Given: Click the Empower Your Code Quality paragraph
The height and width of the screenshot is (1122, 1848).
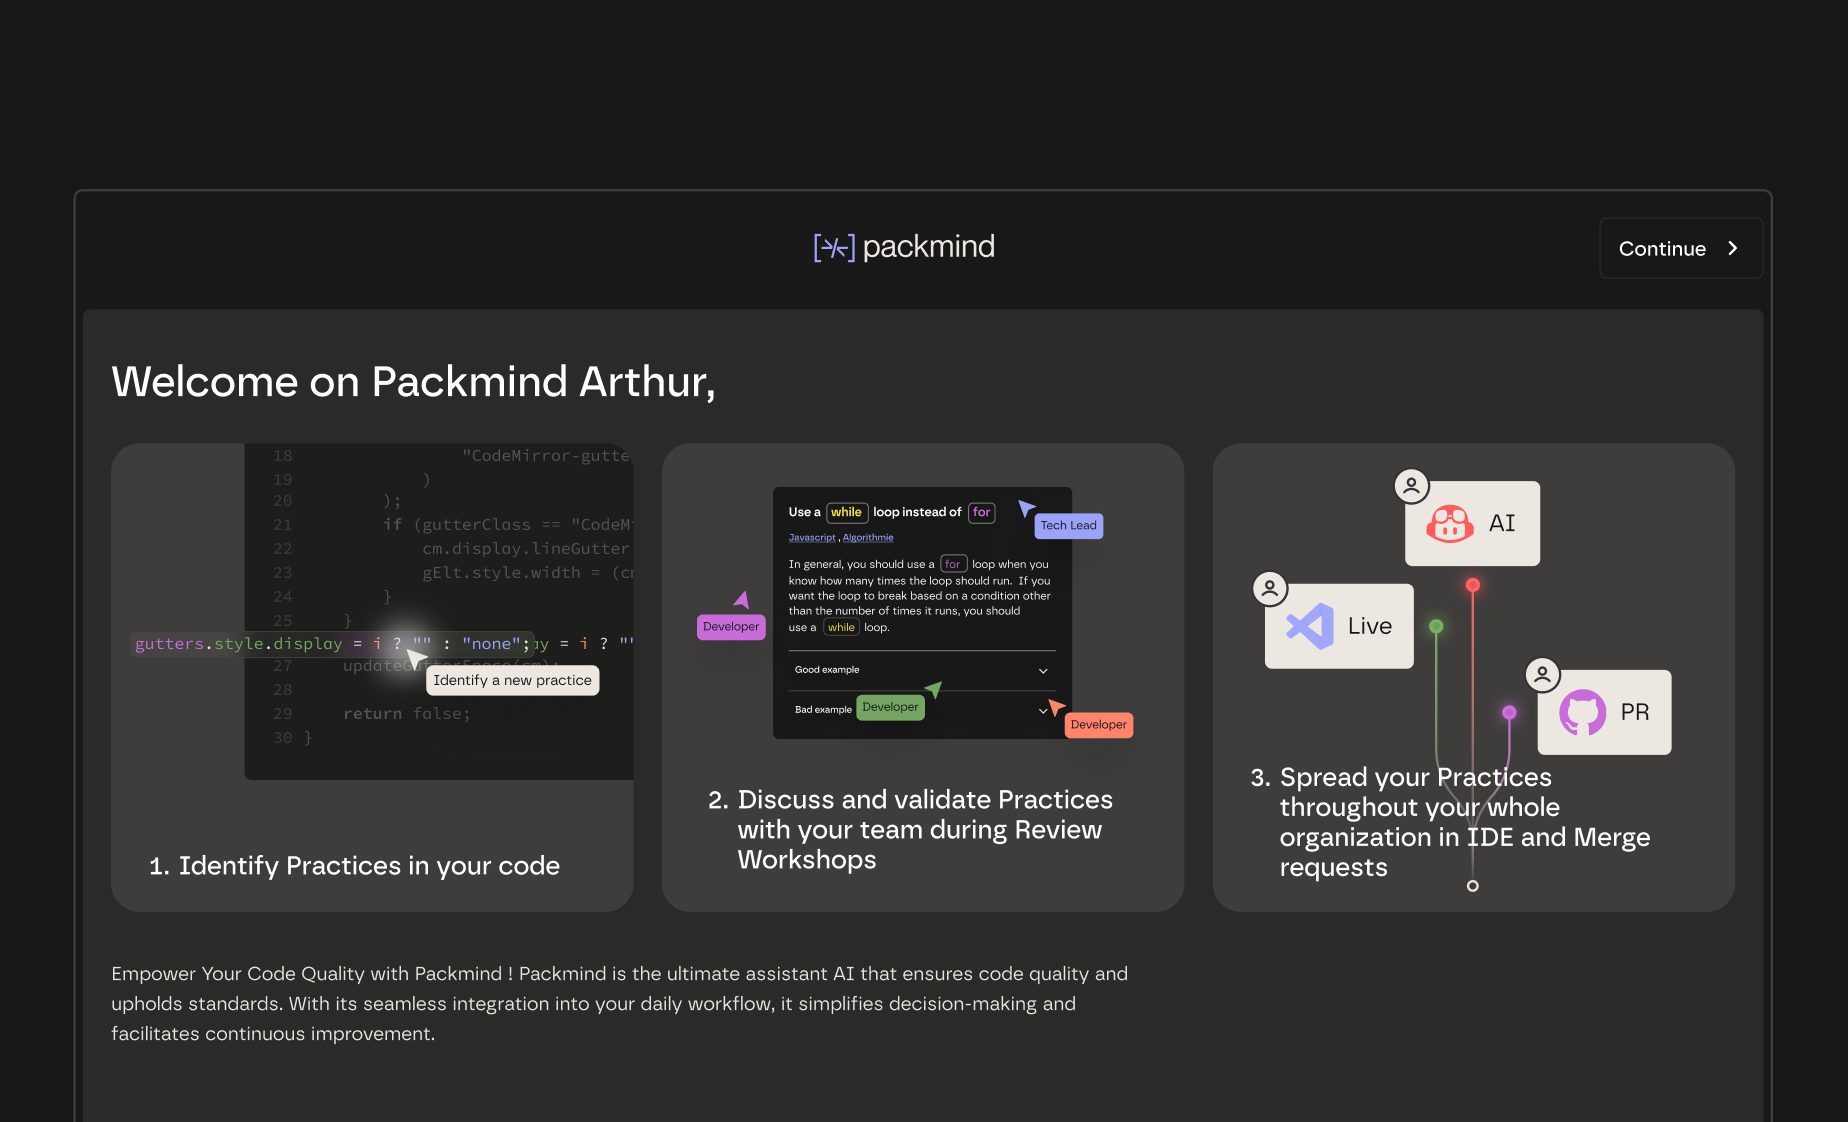Looking at the screenshot, I should point(620,1003).
